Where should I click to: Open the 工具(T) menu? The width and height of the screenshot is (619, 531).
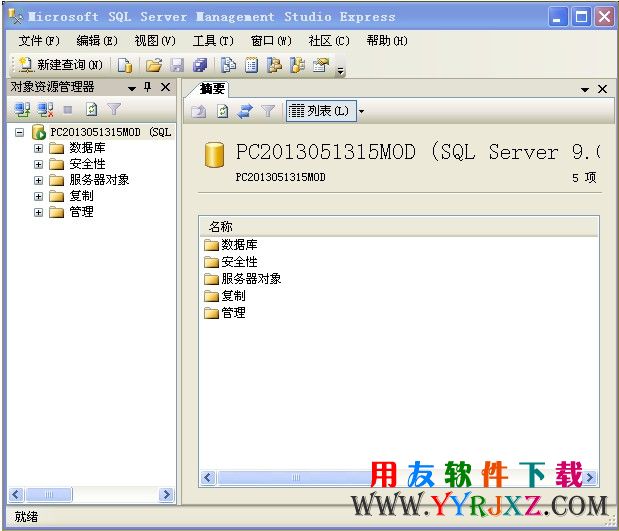click(213, 41)
